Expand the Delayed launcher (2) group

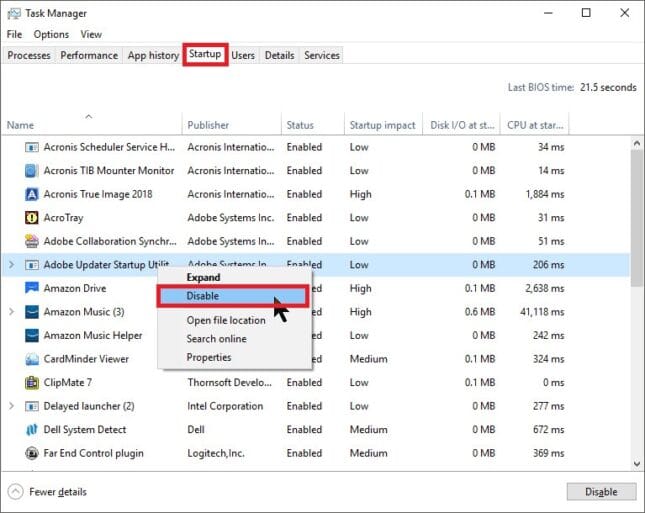(12, 406)
